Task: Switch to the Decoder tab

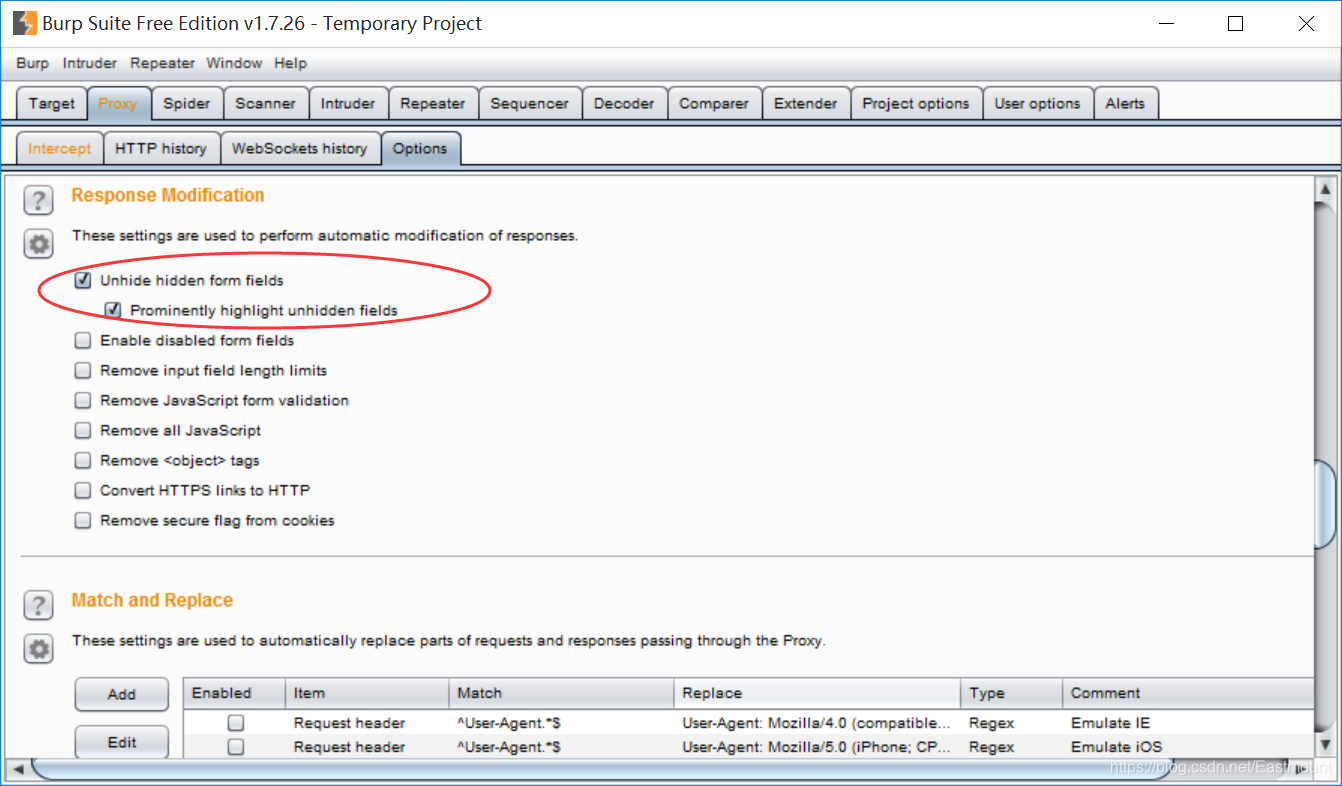Action: tap(624, 103)
